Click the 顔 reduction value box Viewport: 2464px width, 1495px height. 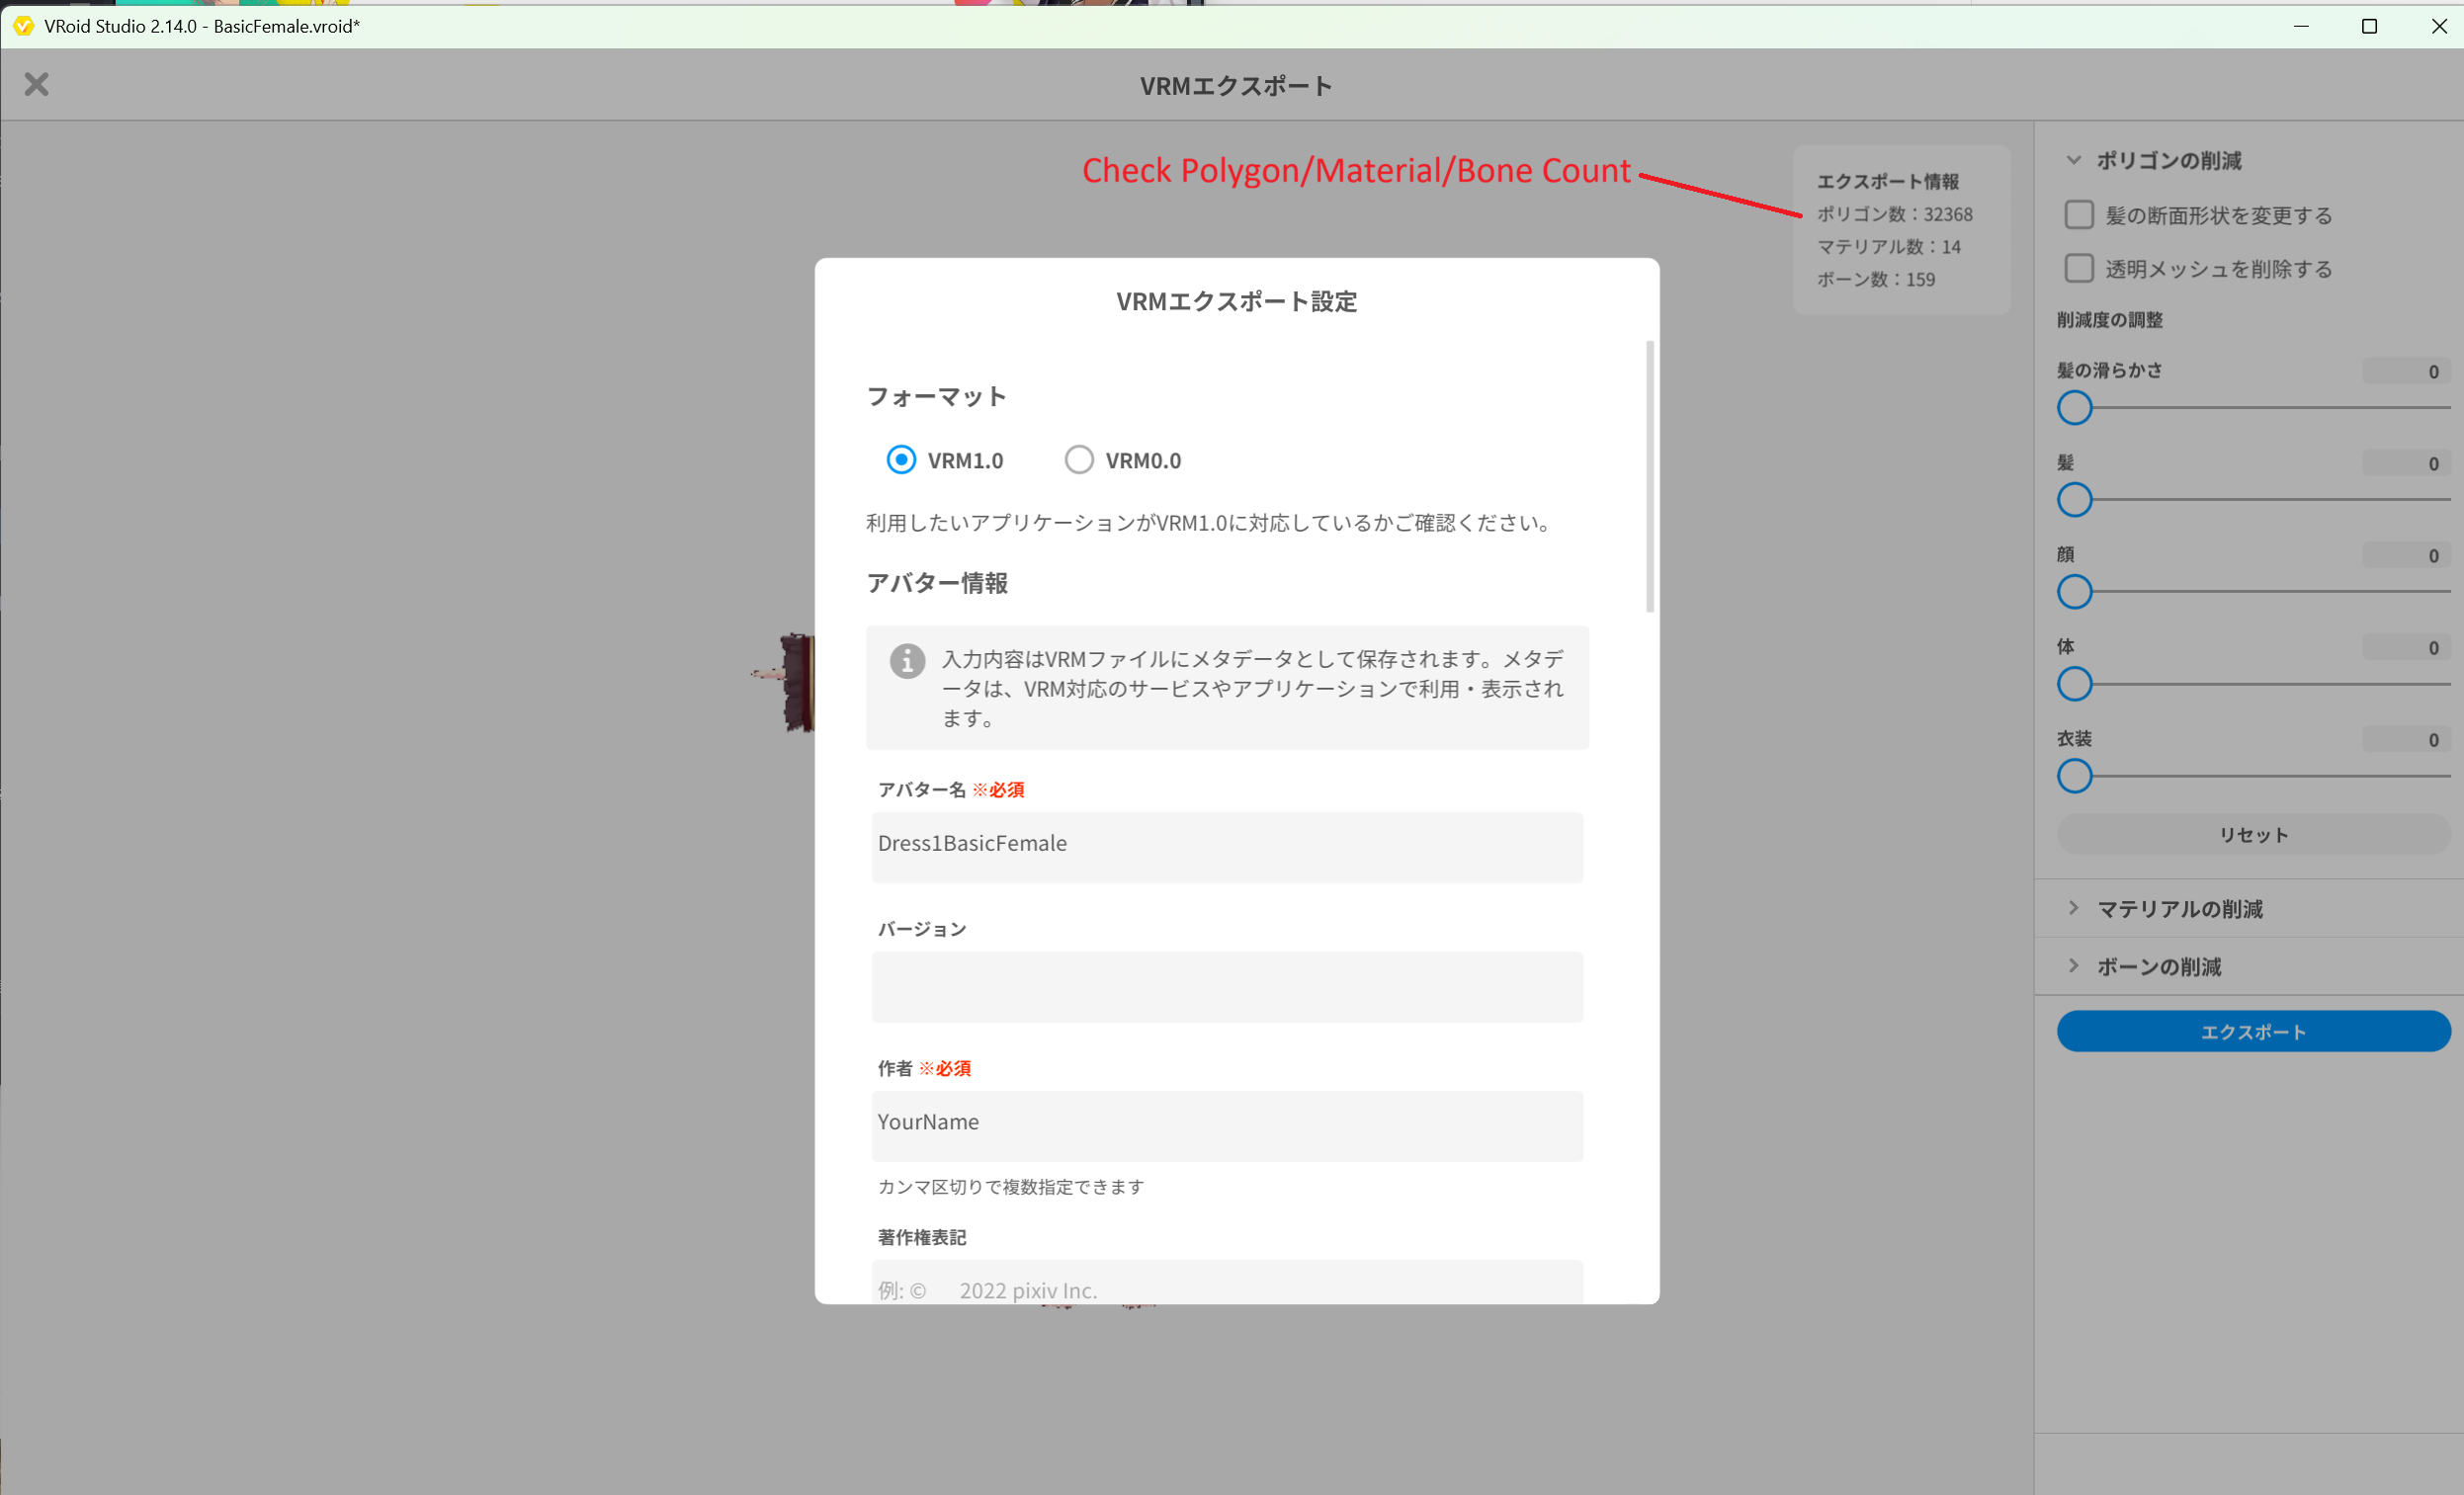click(x=2405, y=555)
